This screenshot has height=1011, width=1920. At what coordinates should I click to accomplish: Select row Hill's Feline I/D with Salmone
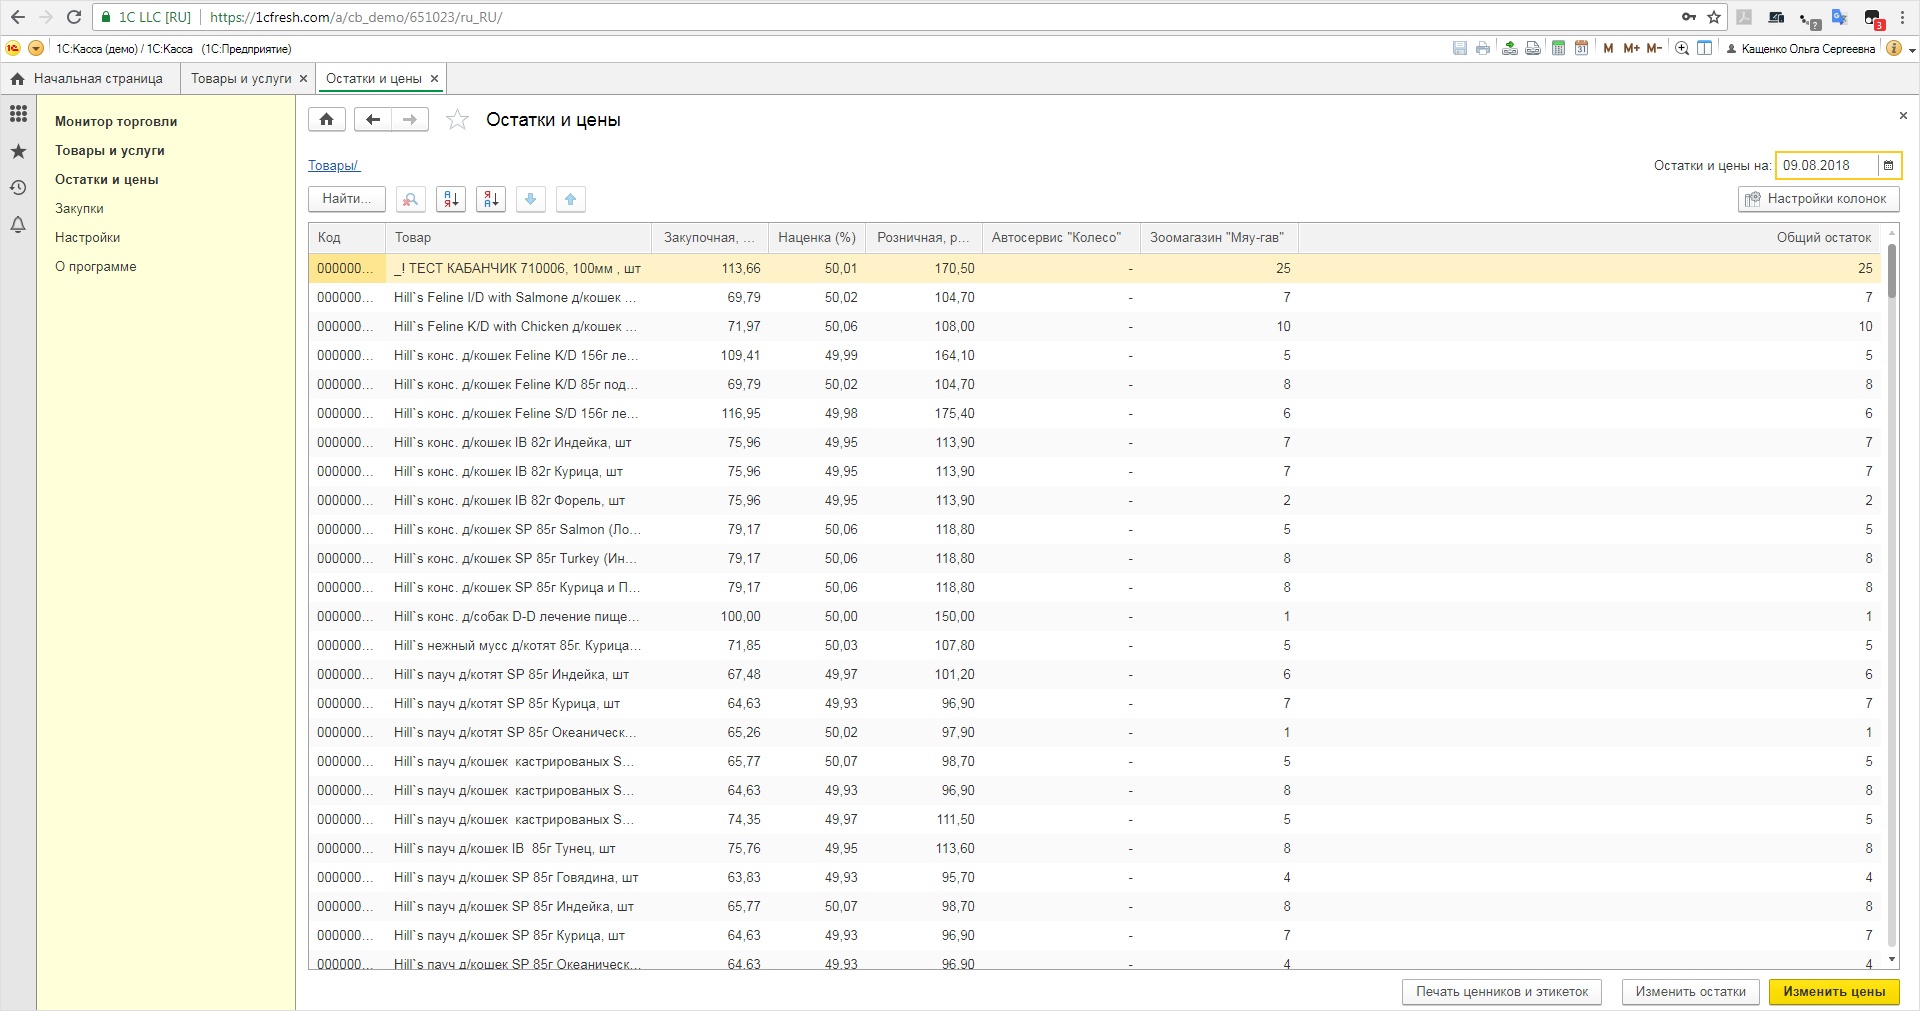coord(1095,298)
